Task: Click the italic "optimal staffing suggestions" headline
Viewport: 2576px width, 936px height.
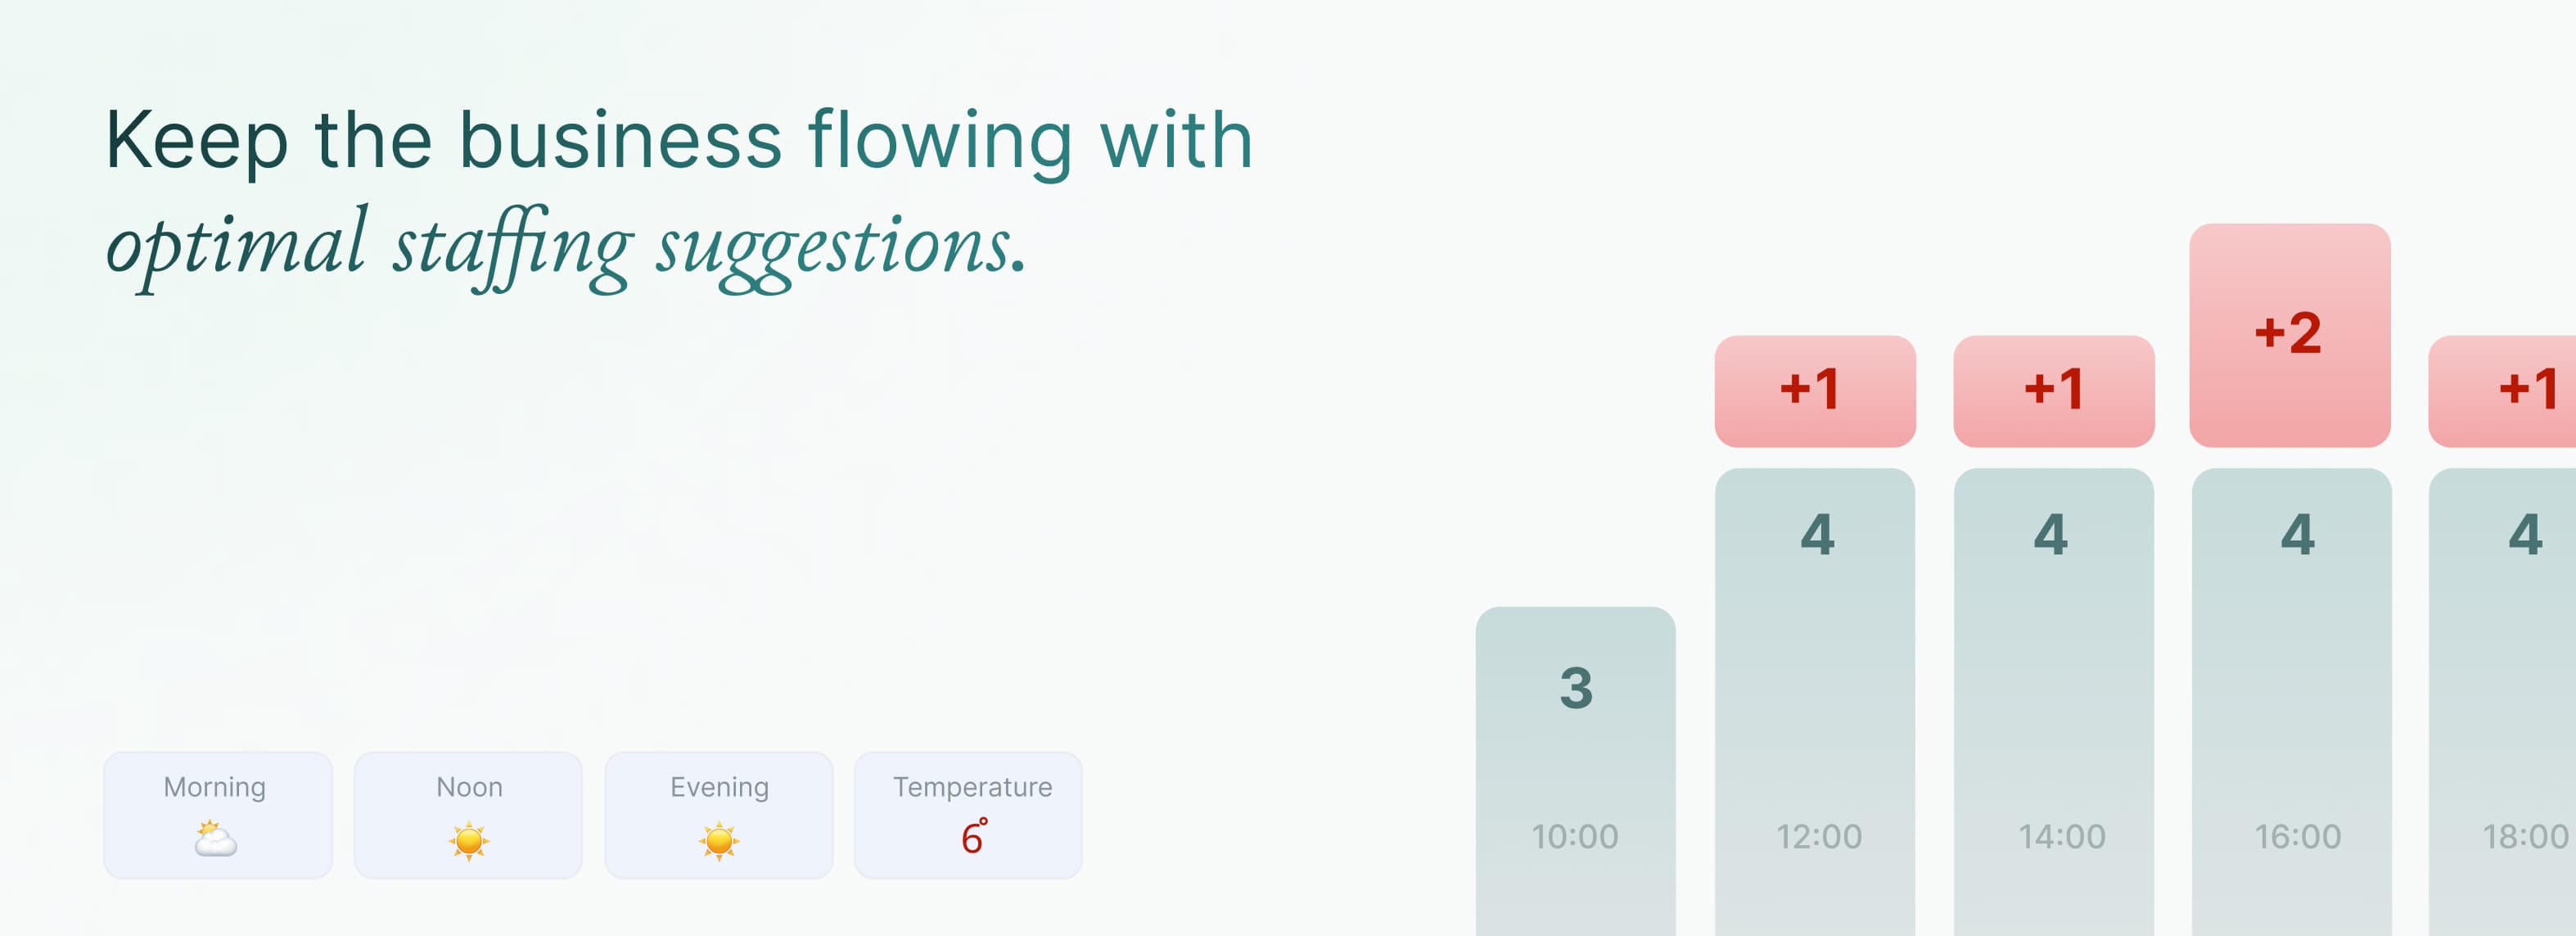Action: click(566, 246)
